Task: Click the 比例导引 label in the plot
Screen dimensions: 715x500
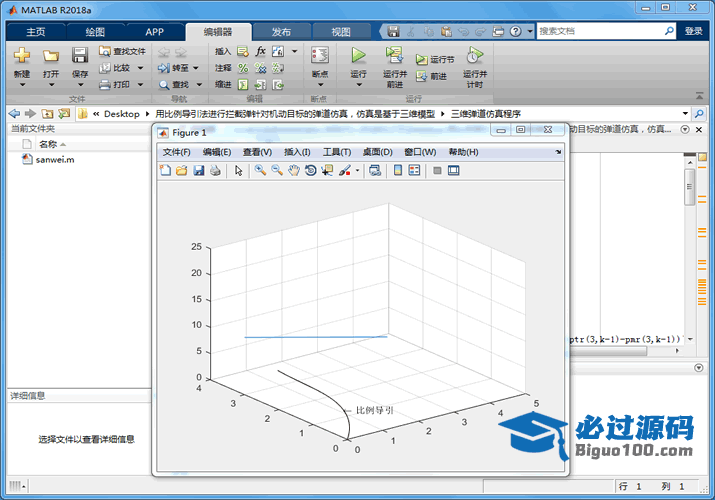Action: (375, 410)
